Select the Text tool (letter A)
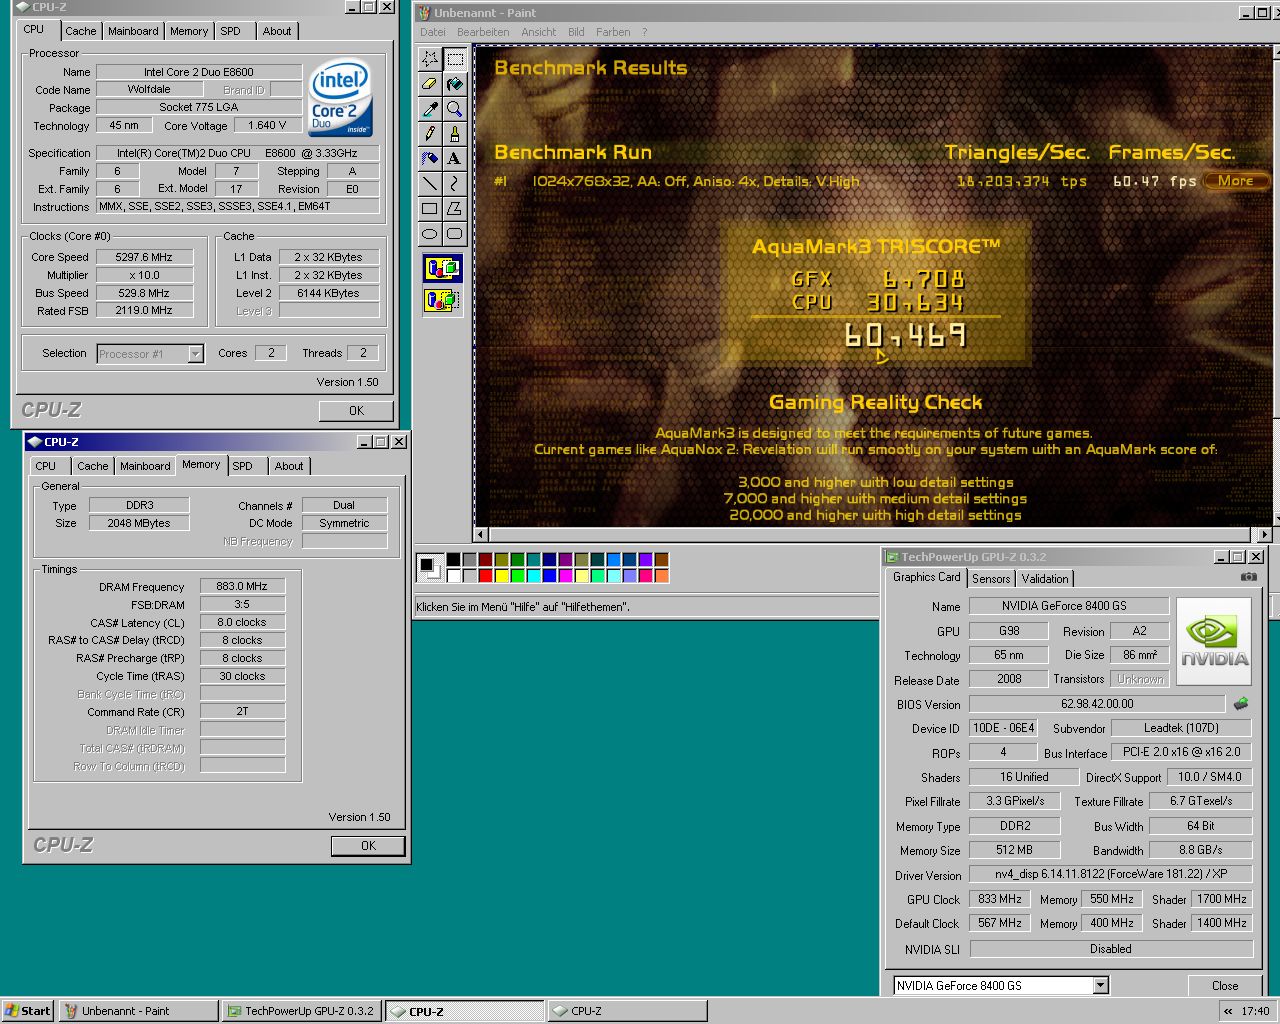This screenshot has width=1280, height=1024. click(455, 159)
